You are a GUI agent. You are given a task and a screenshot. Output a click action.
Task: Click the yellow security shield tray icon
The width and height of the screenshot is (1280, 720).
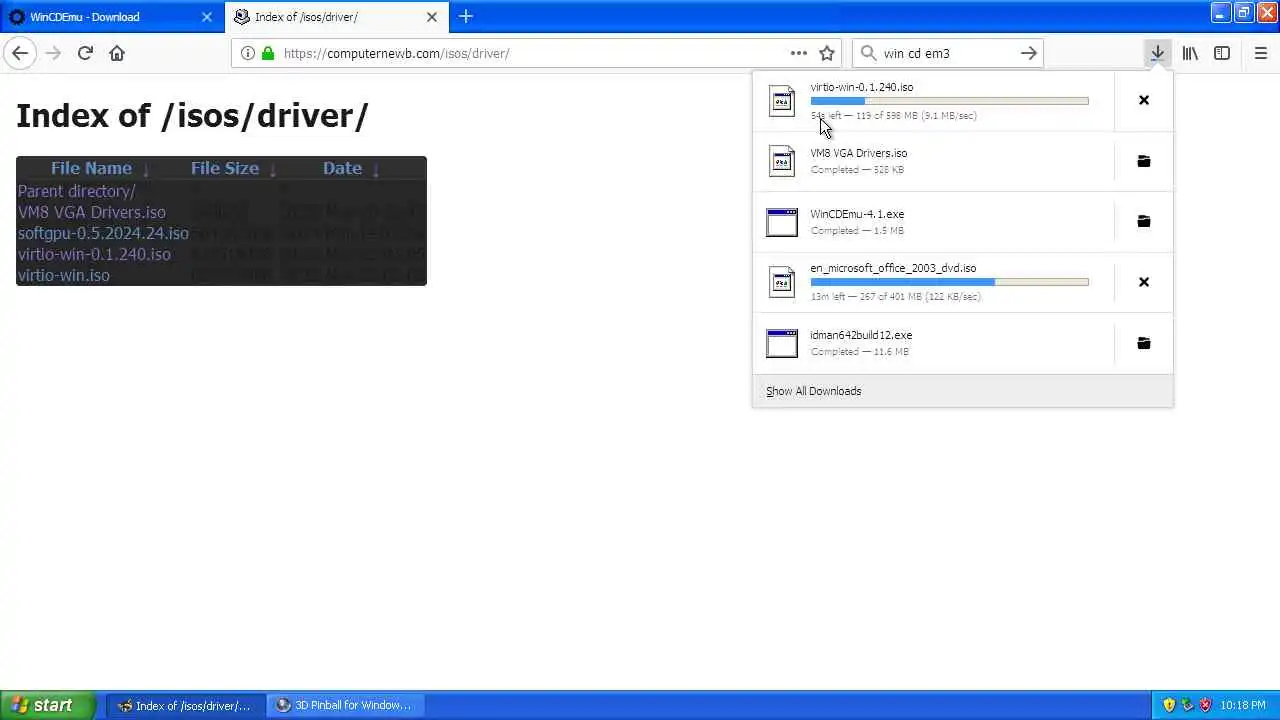[1169, 705]
